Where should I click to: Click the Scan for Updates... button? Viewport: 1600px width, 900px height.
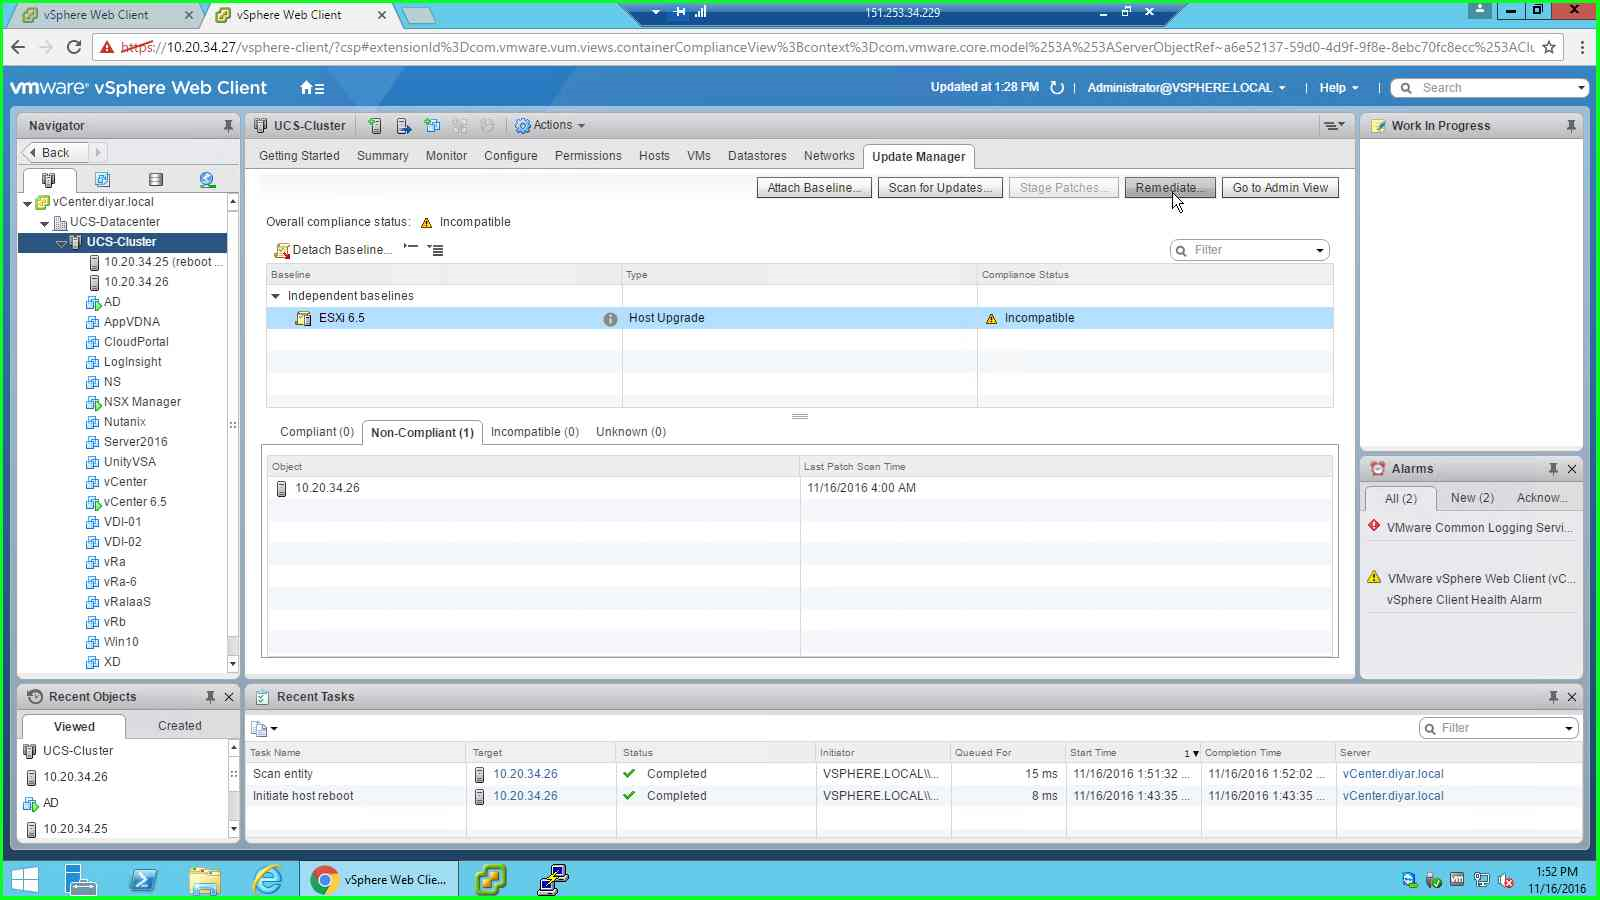tap(940, 188)
